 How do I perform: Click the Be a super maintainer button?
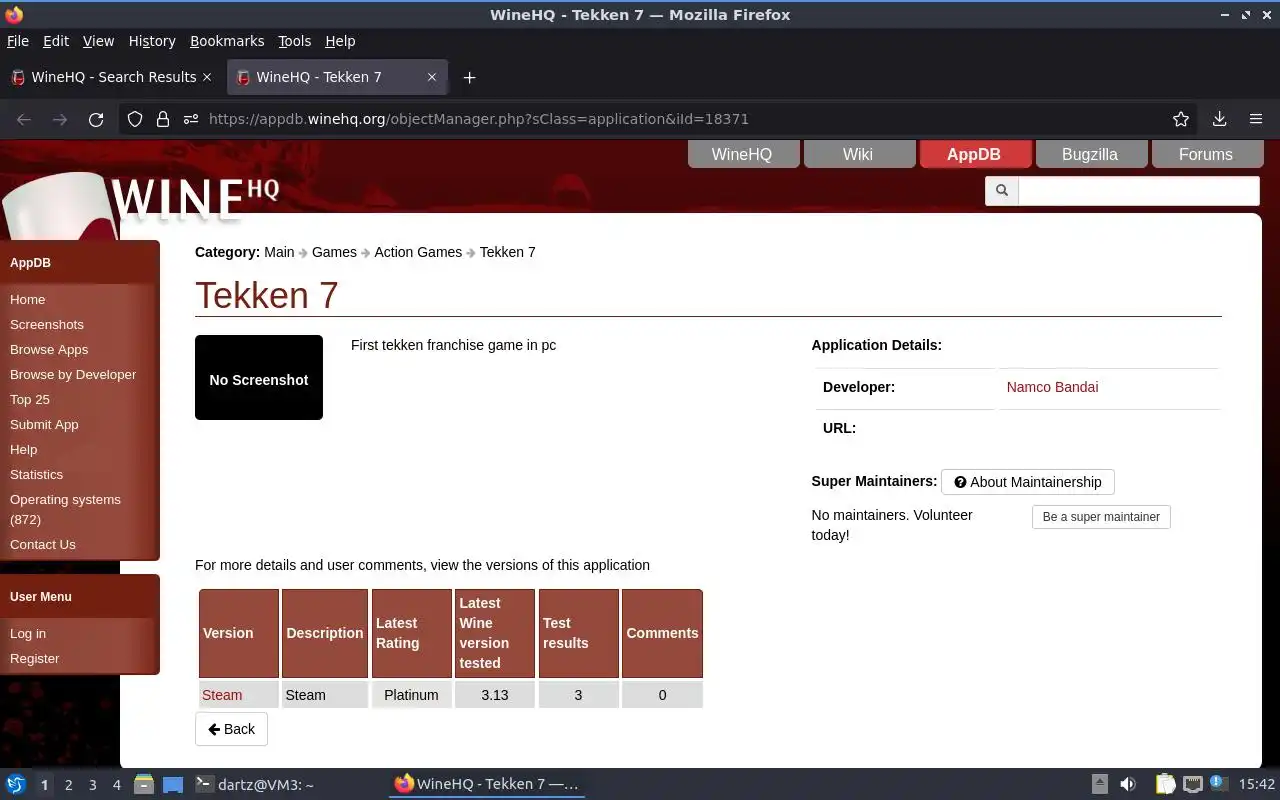click(x=1101, y=517)
